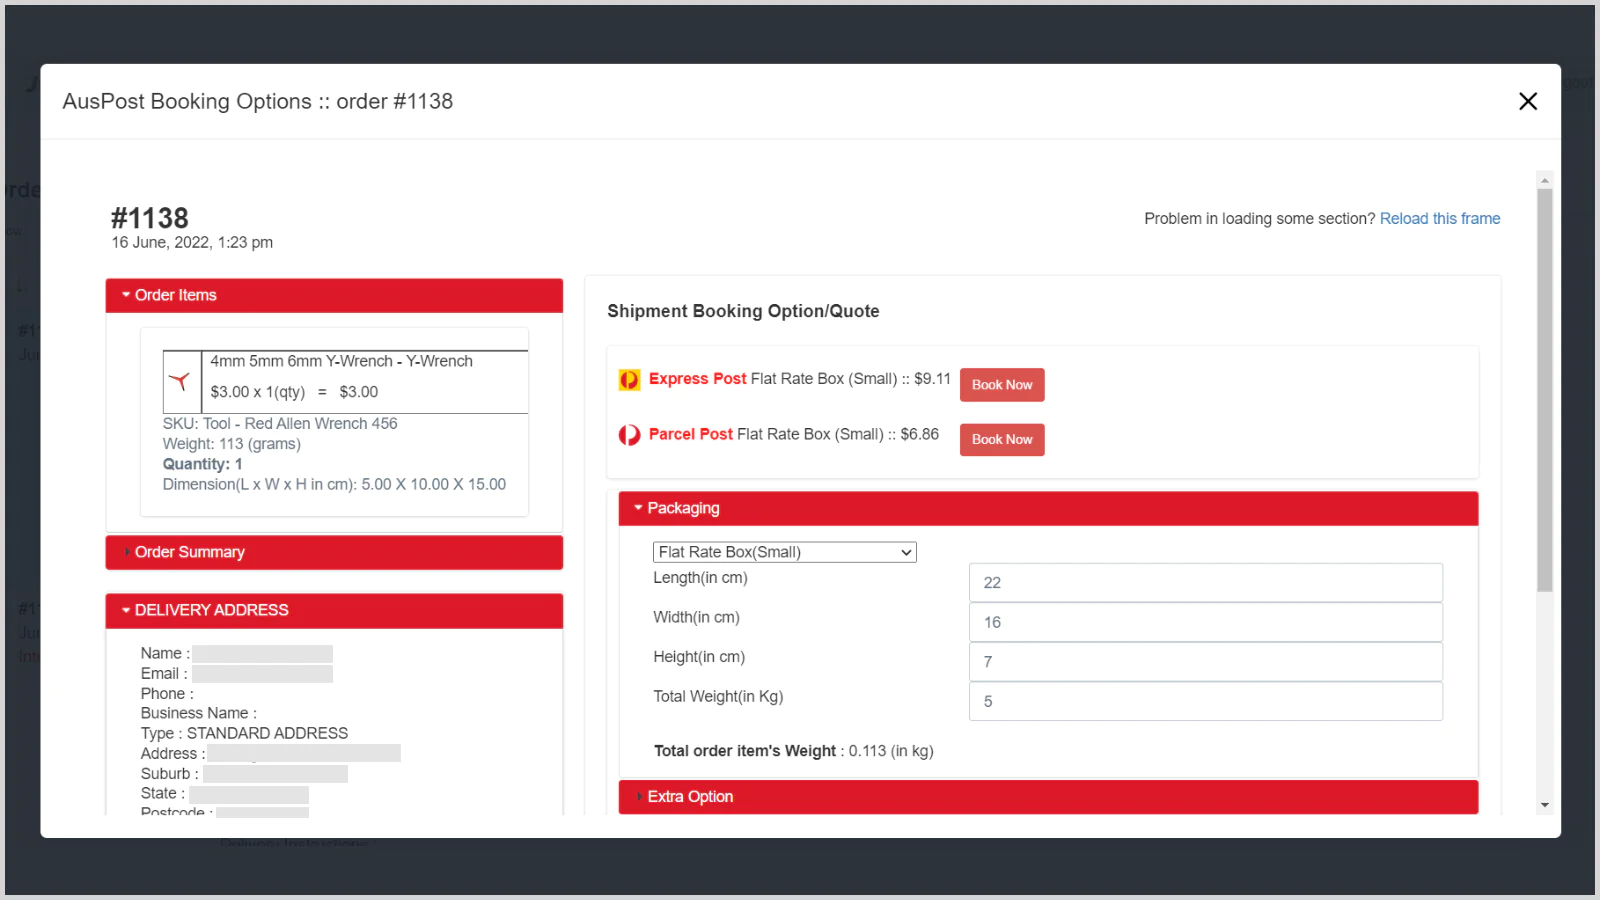Click the Parcel Post logo icon
Image resolution: width=1600 pixels, height=900 pixels.
629,435
